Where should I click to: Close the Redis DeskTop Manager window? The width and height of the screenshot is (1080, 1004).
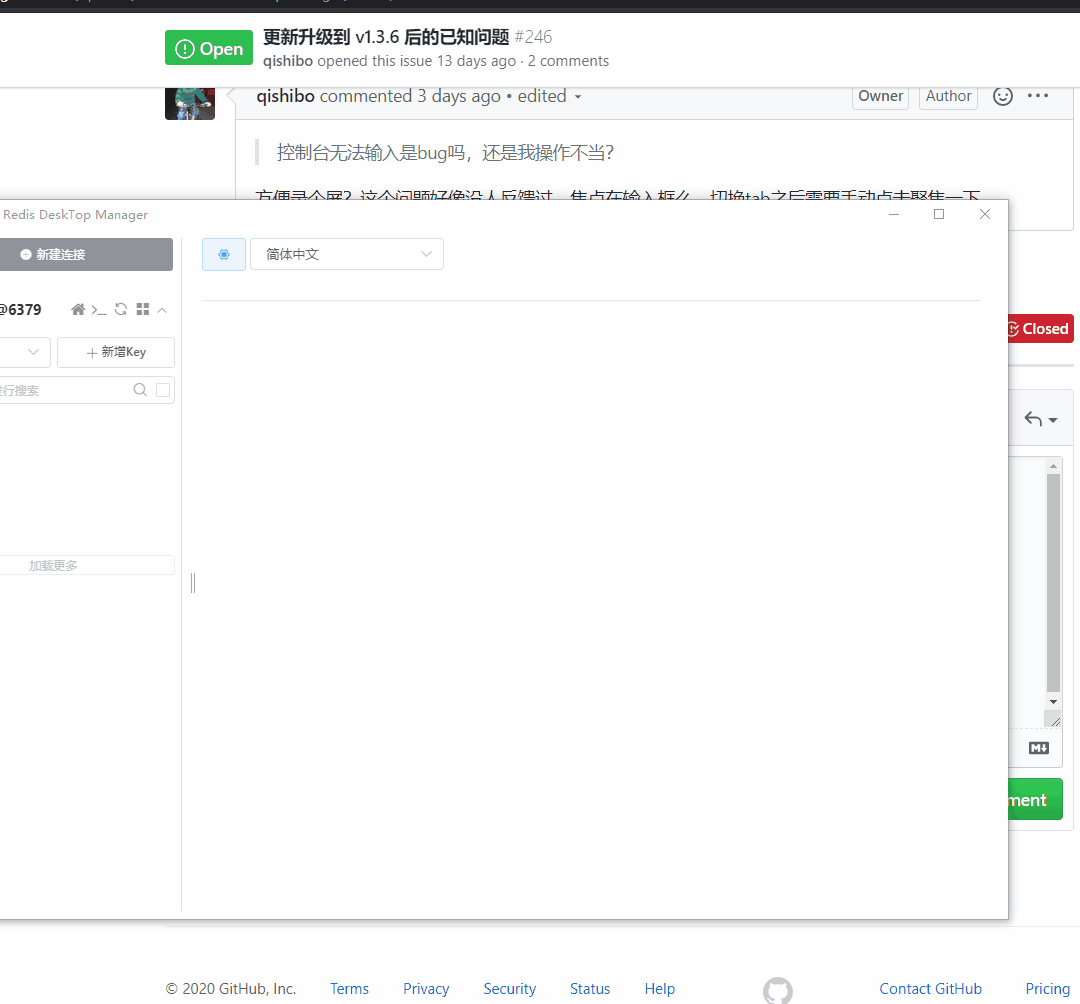pyautogui.click(x=985, y=214)
